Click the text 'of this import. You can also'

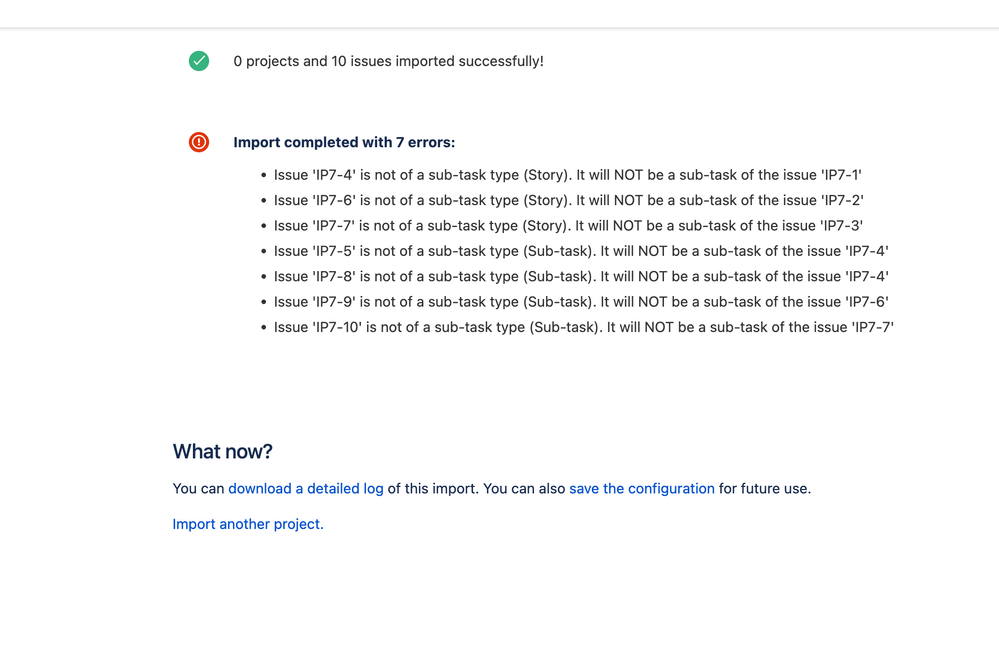click(477, 489)
